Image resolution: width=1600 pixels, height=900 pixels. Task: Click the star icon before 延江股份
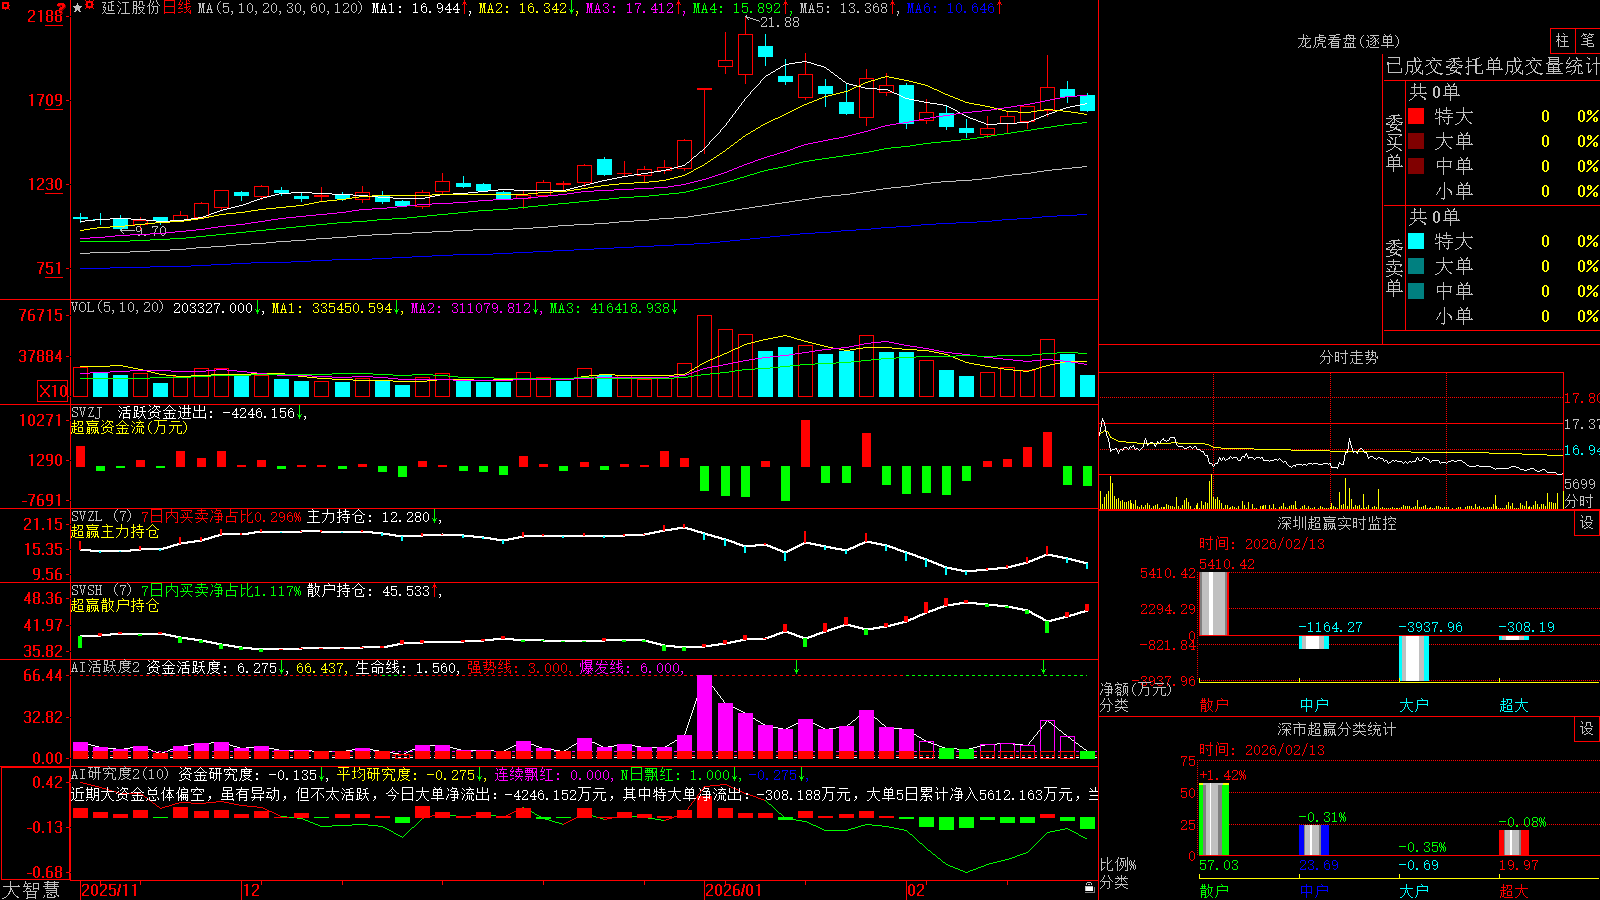pyautogui.click(x=78, y=8)
